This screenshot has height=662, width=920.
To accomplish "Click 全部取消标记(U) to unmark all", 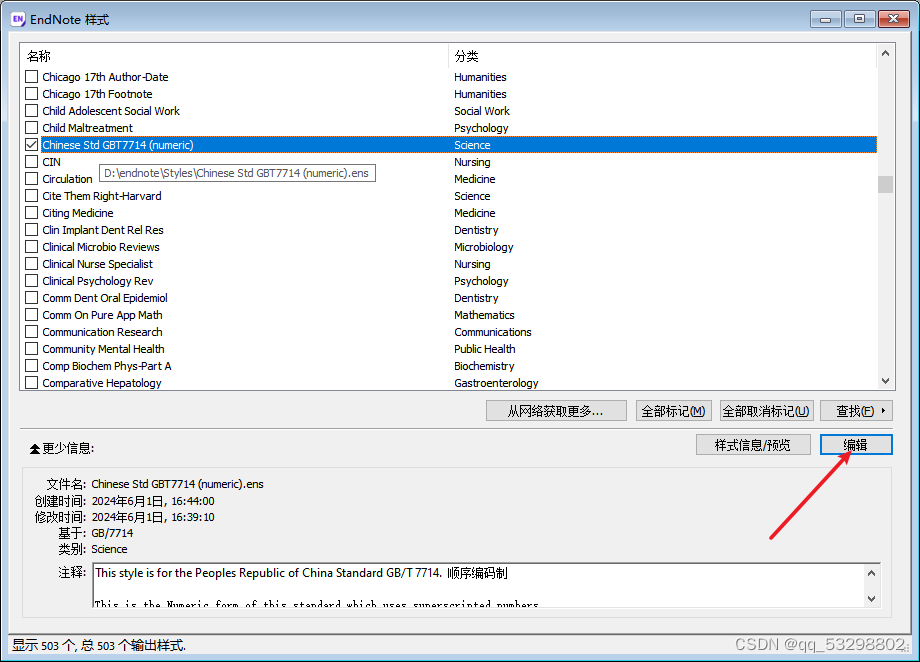I will pos(766,411).
